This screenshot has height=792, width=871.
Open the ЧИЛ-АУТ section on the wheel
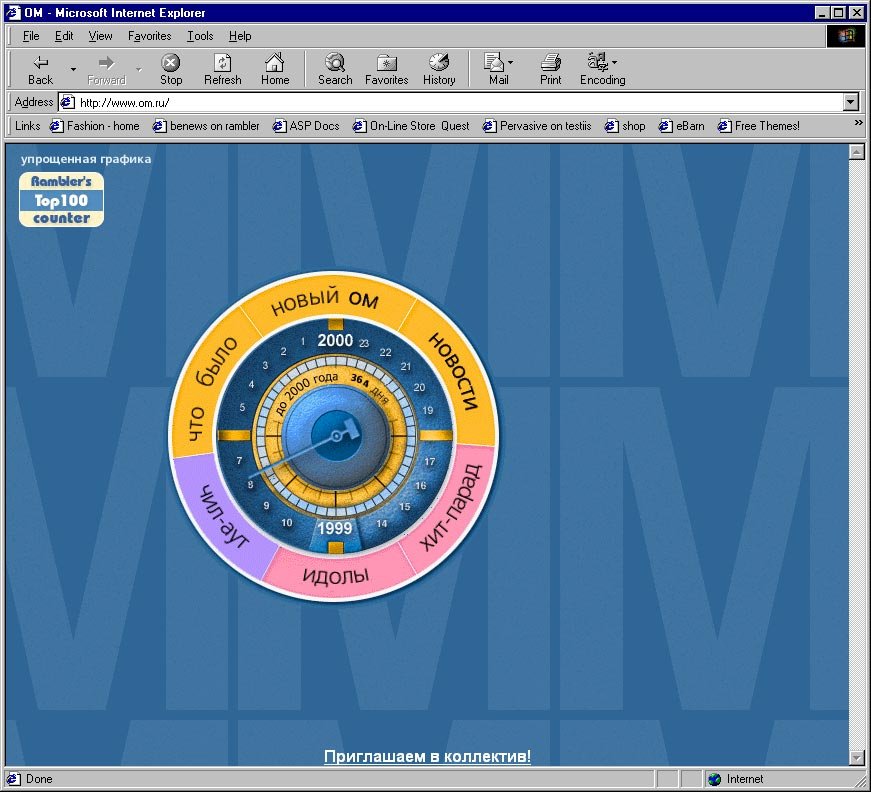pos(225,517)
